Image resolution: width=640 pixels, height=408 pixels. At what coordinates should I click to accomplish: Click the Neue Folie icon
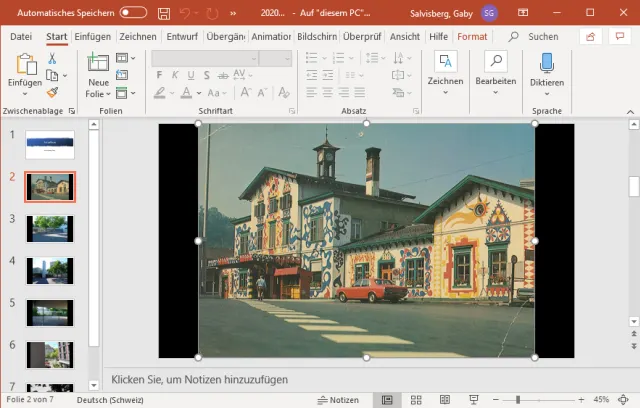(x=98, y=63)
